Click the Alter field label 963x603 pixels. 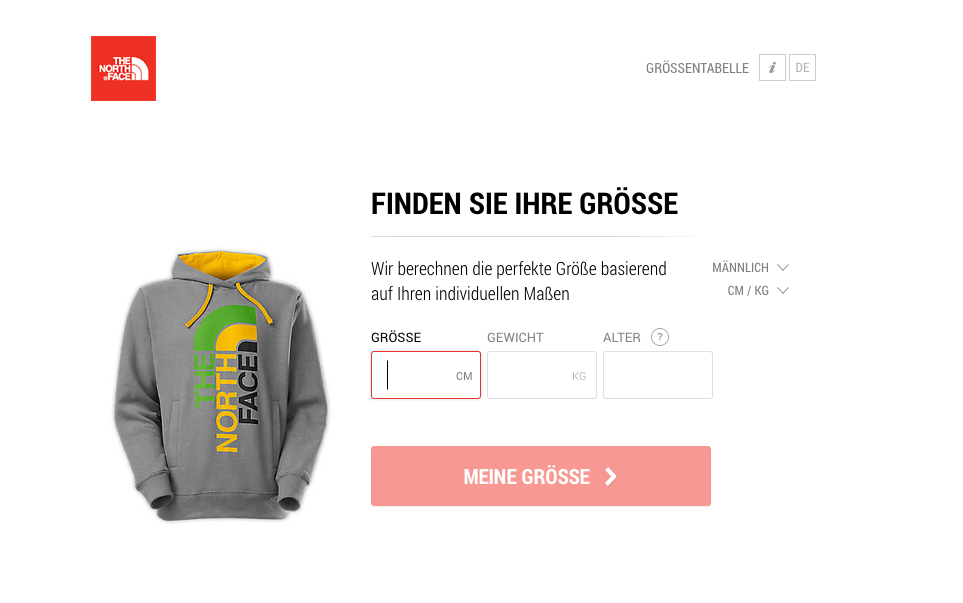click(x=622, y=338)
